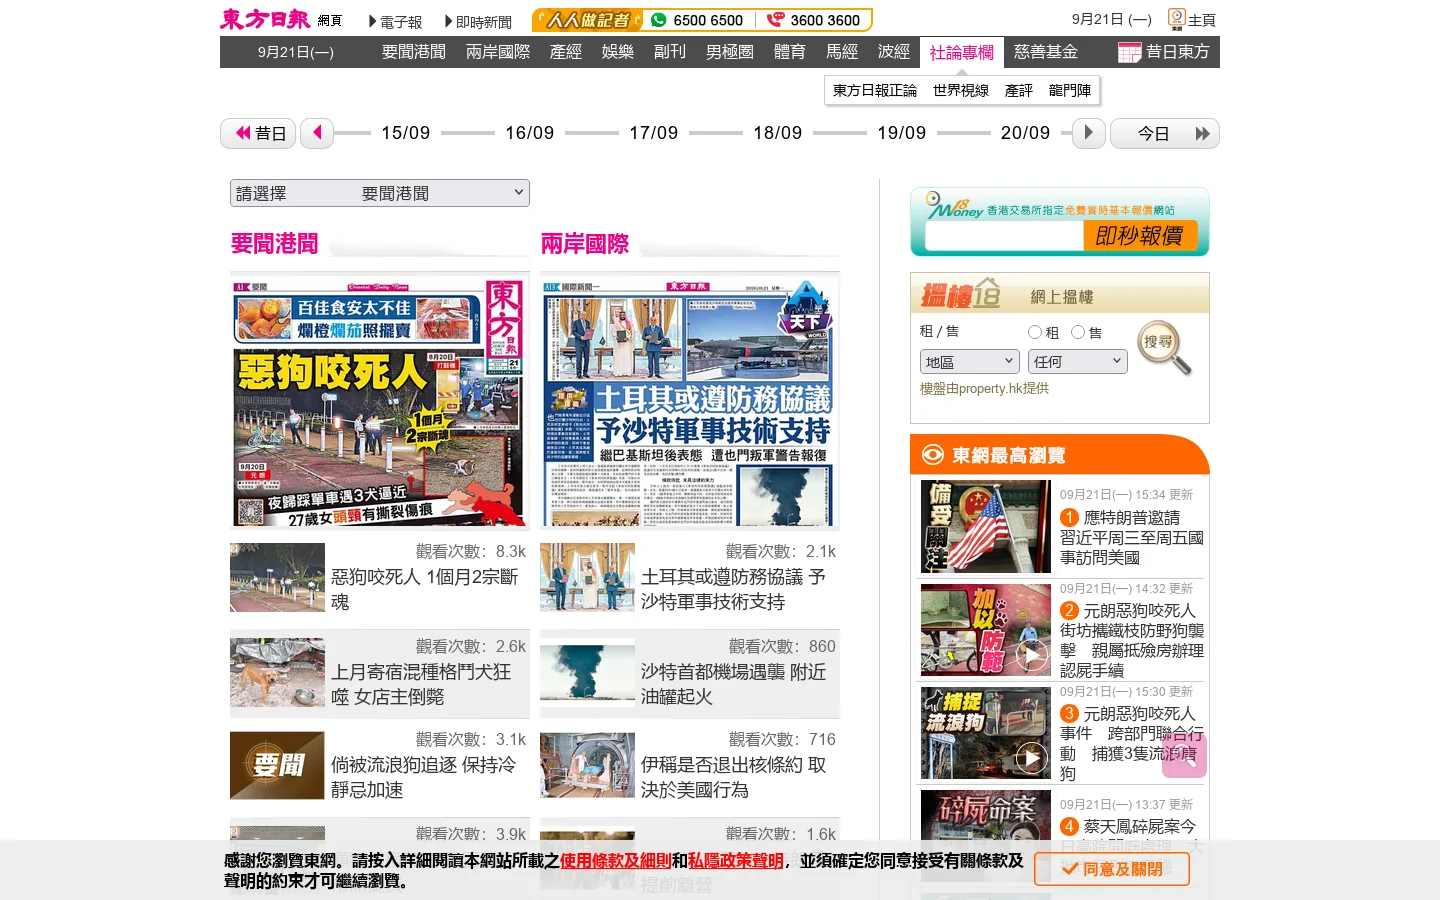1440x900 pixels.
Task: Click the next date arrow
Action: [1089, 133]
